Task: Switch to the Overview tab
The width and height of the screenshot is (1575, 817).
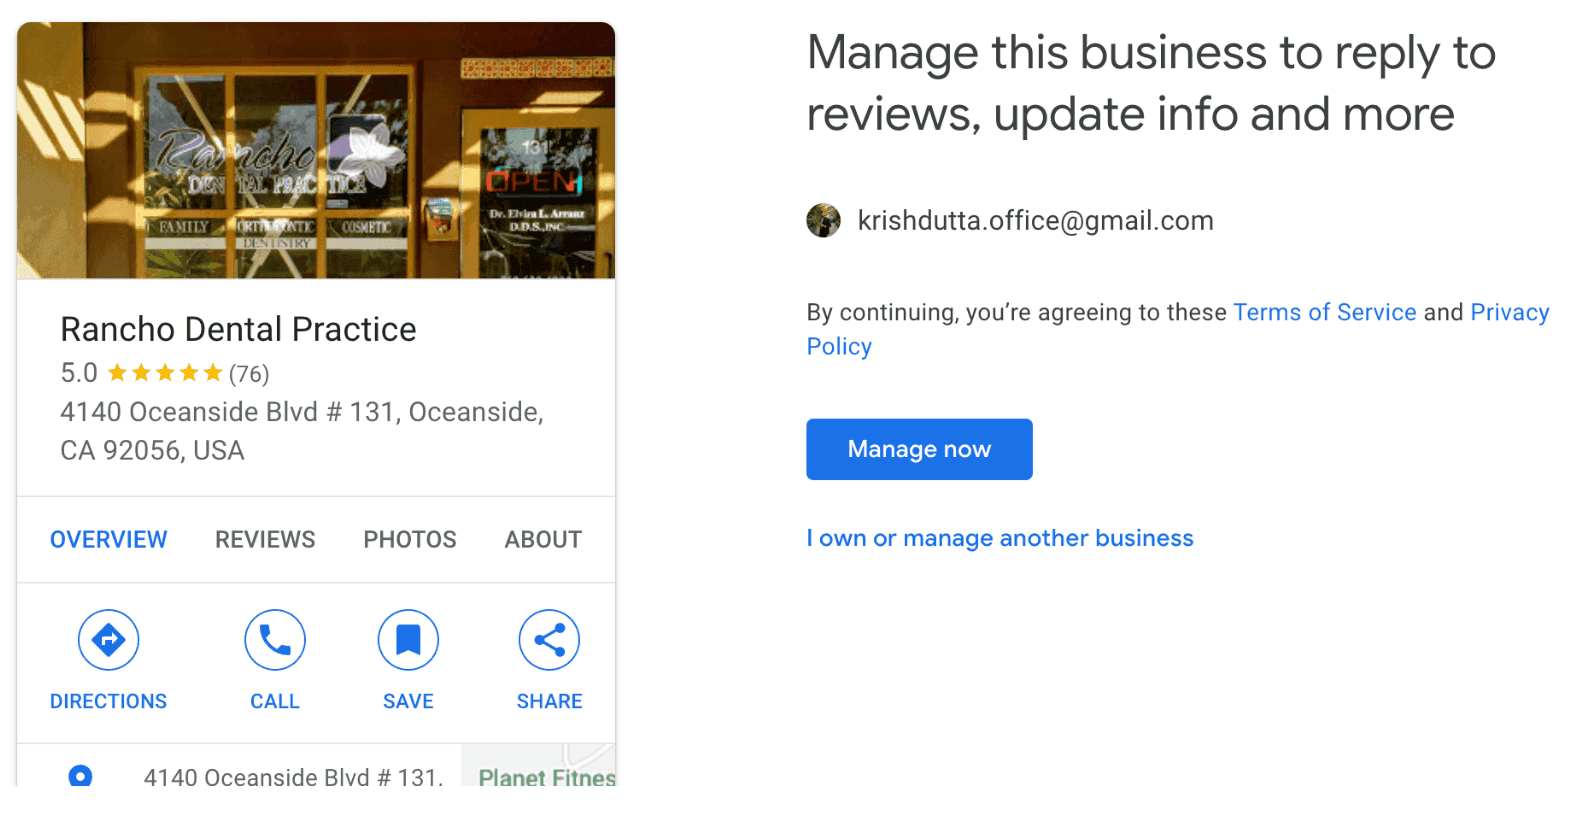Action: pyautogui.click(x=109, y=539)
